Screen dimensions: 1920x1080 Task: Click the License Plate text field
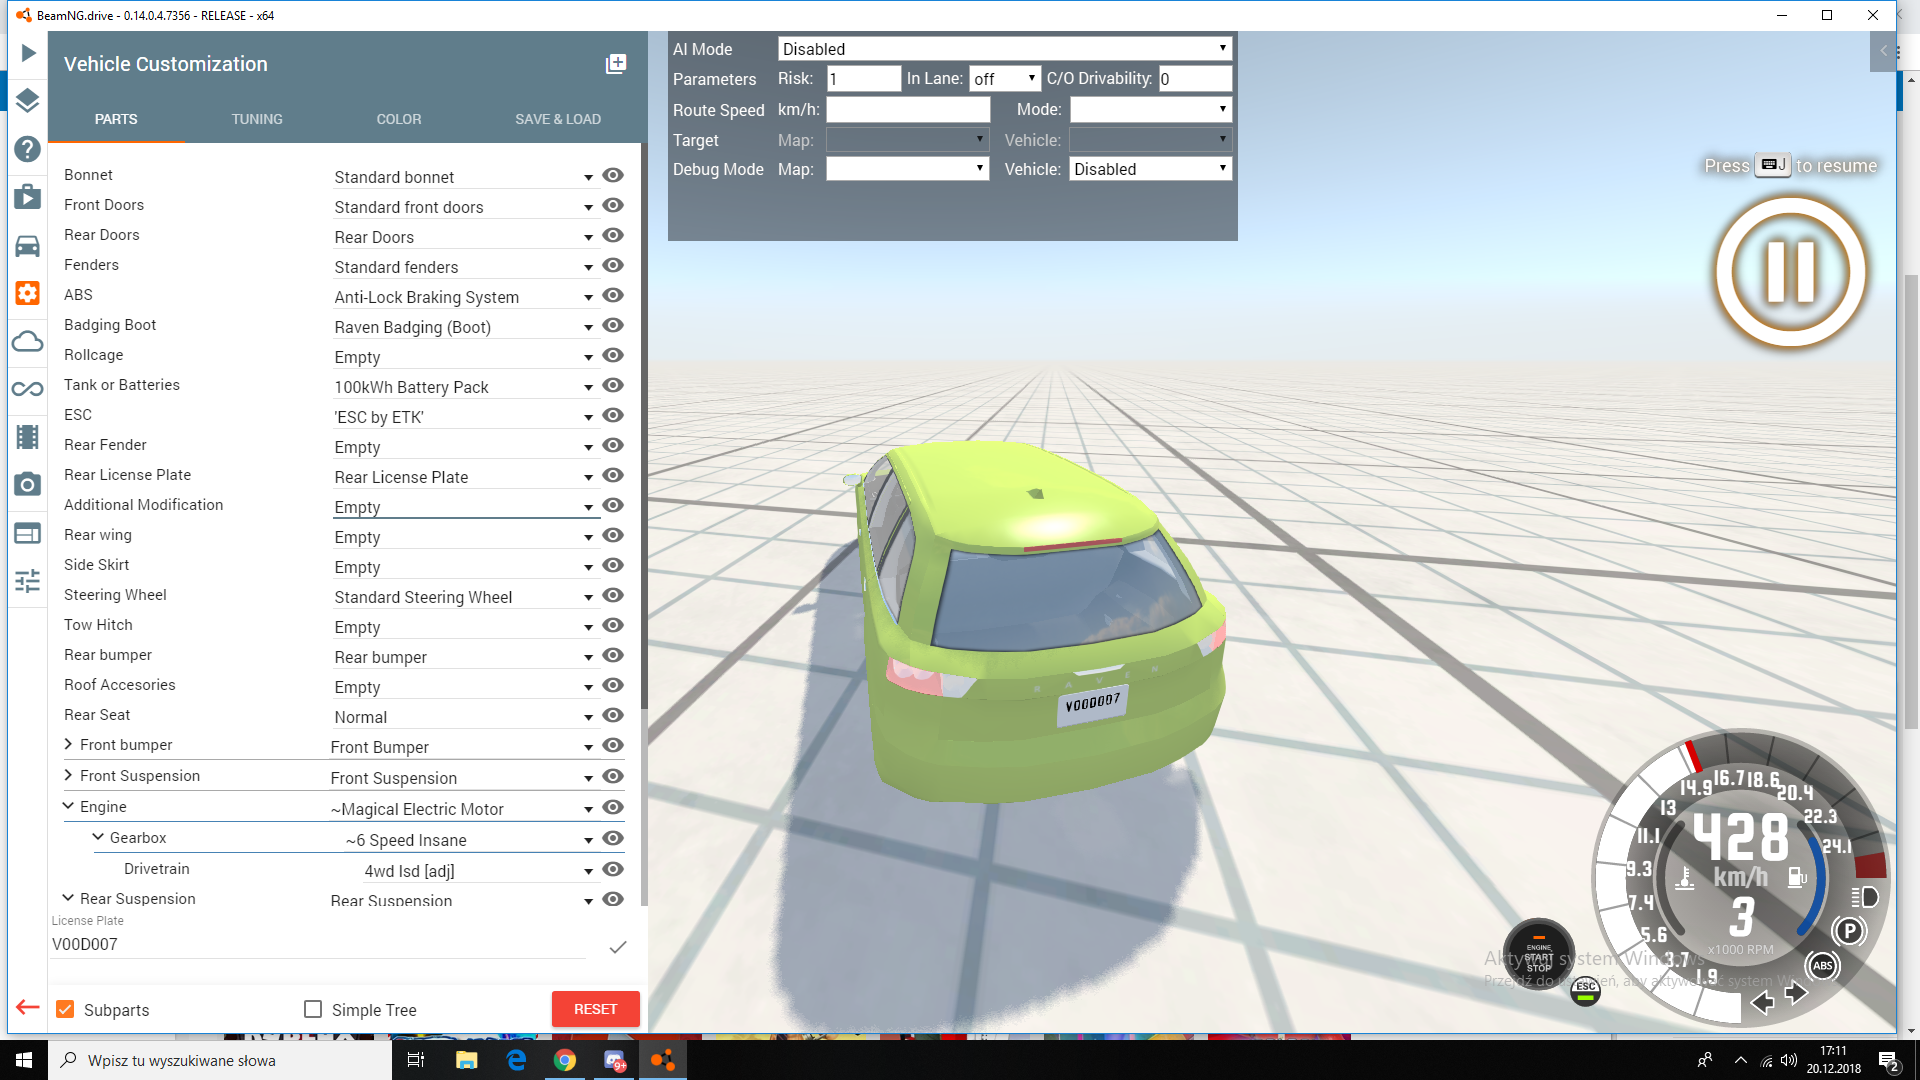pyautogui.click(x=318, y=944)
